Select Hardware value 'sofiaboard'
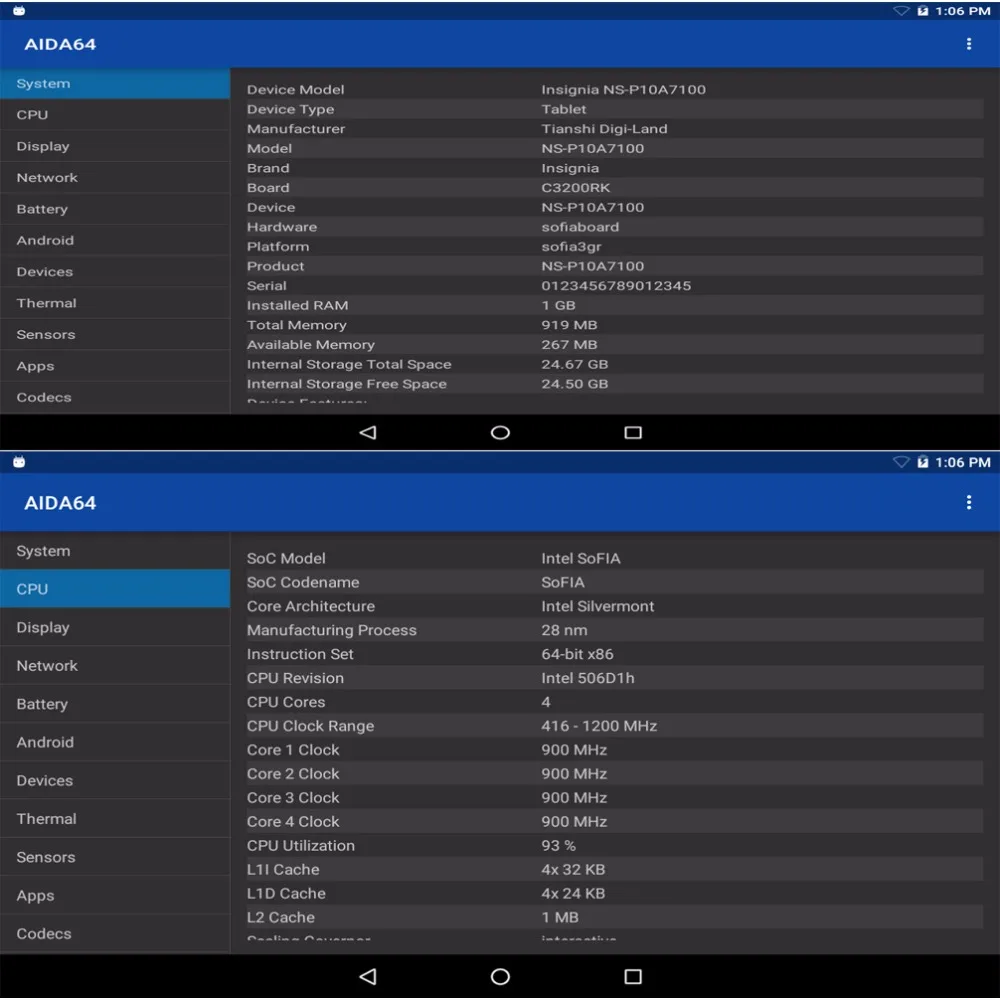 tap(580, 227)
